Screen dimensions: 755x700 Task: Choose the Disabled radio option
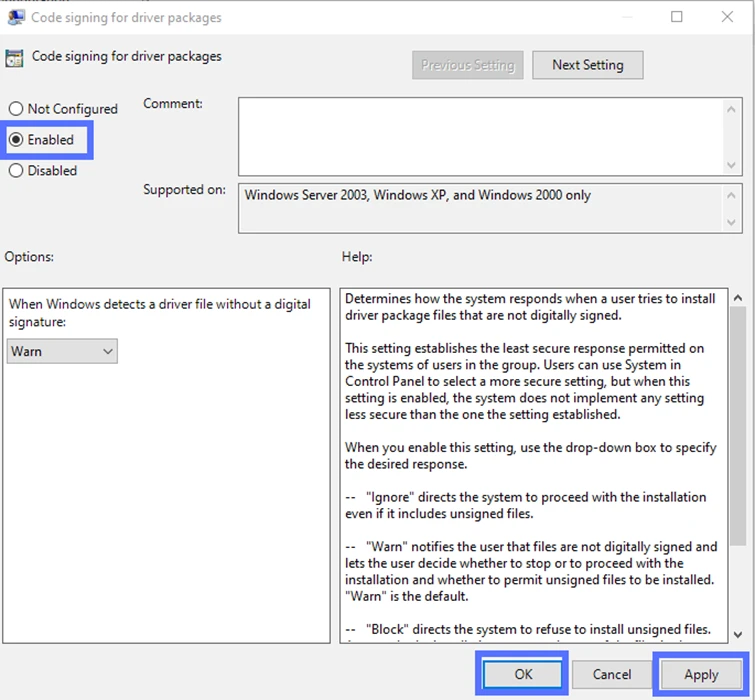point(16,171)
